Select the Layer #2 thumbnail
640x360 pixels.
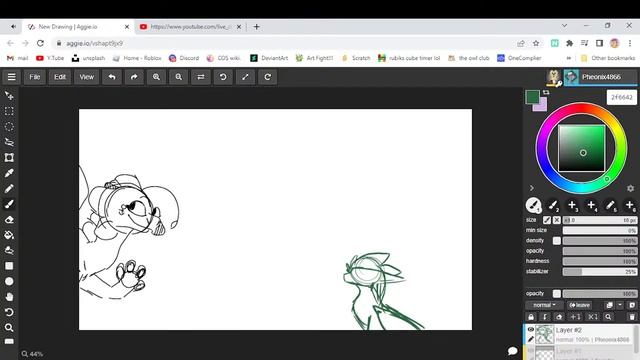tap(545, 334)
